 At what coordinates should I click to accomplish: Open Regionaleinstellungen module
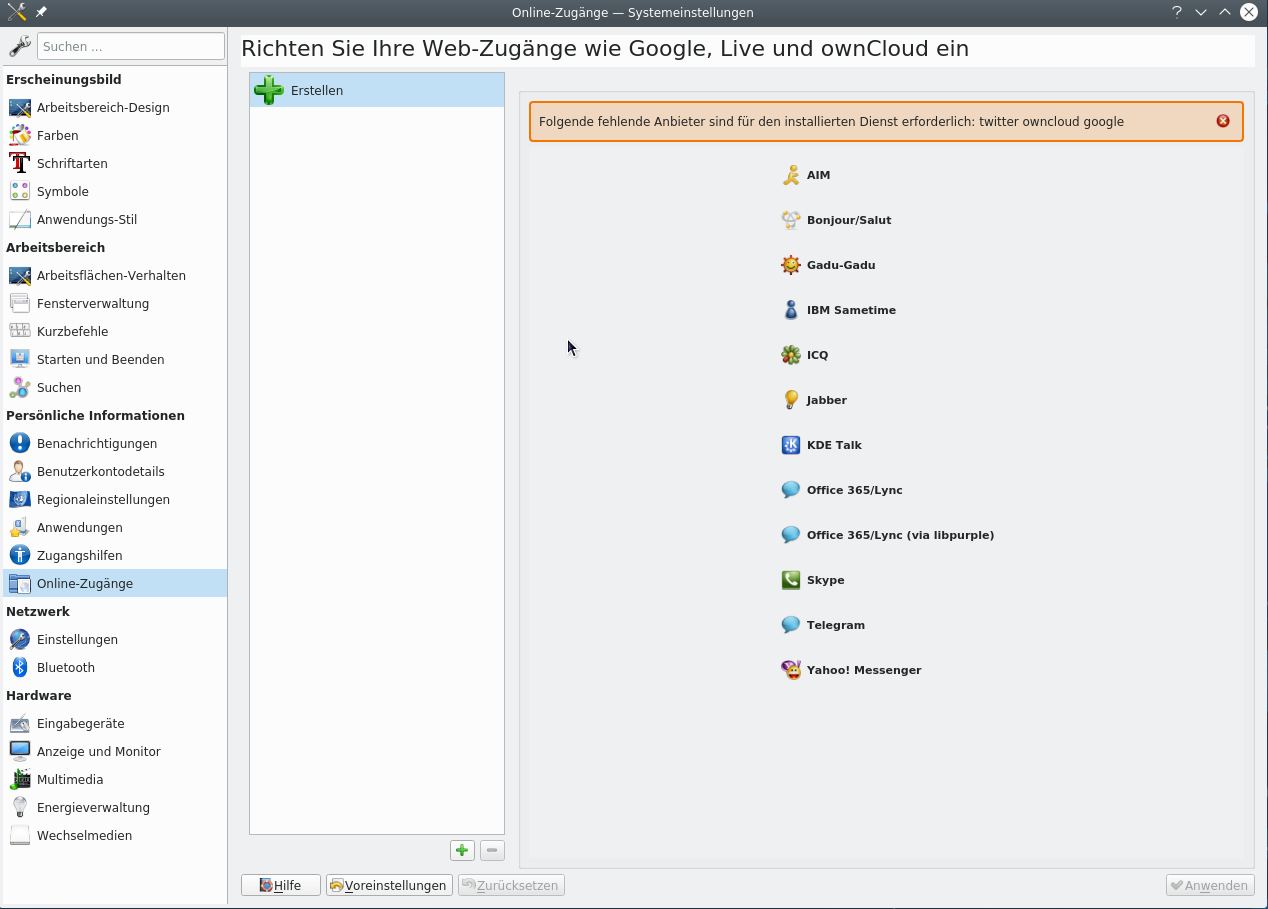coord(115,499)
